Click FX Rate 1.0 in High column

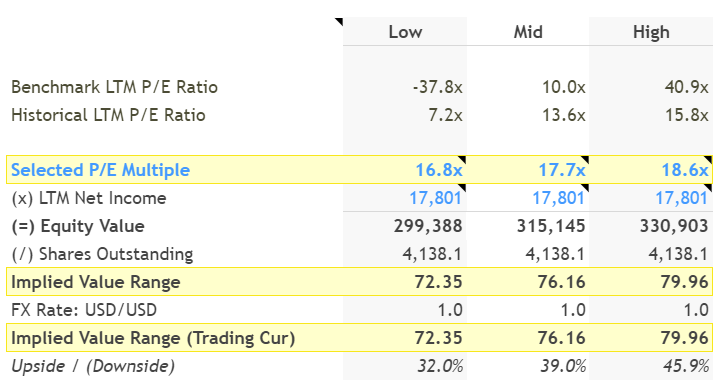696,310
